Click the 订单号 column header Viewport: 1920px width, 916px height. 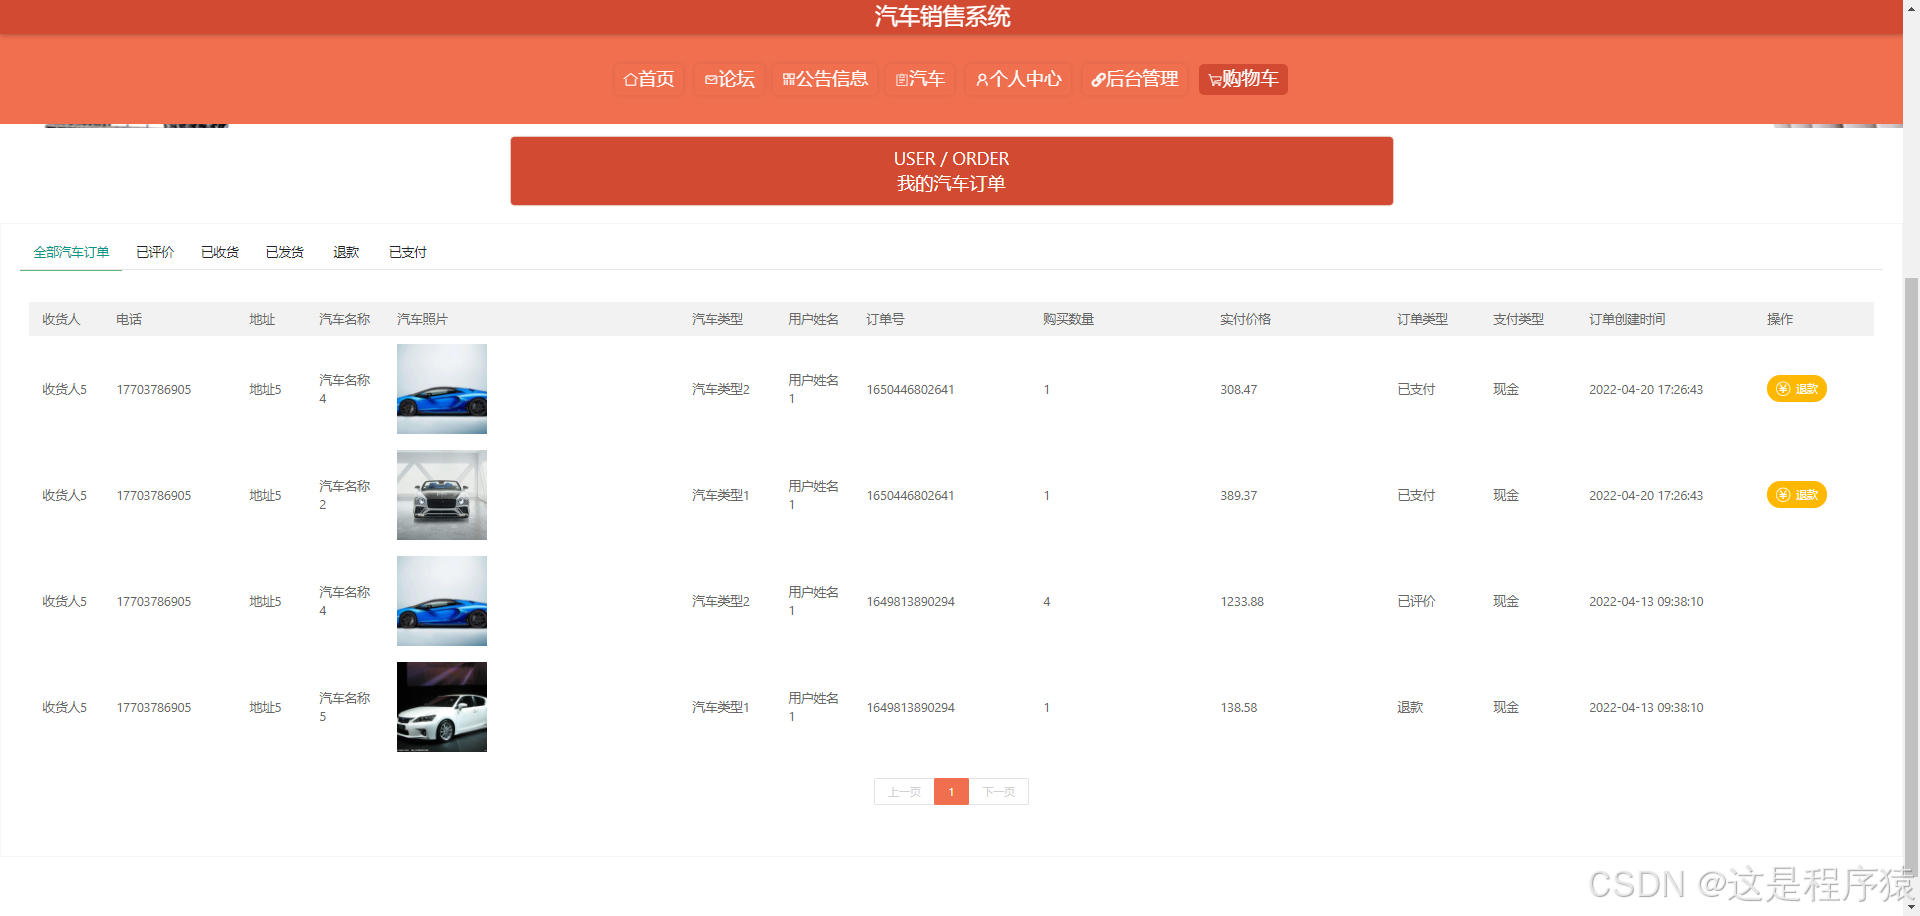click(885, 319)
